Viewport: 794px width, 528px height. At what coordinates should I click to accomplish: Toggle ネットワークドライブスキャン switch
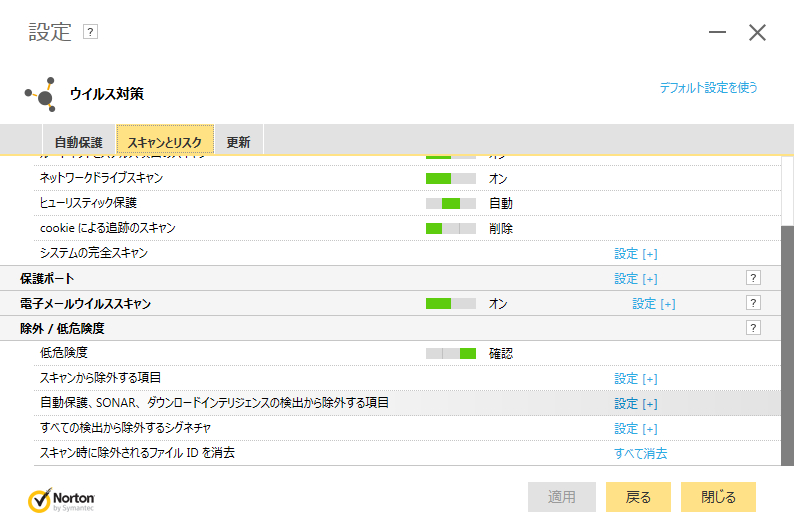pyautogui.click(x=450, y=178)
